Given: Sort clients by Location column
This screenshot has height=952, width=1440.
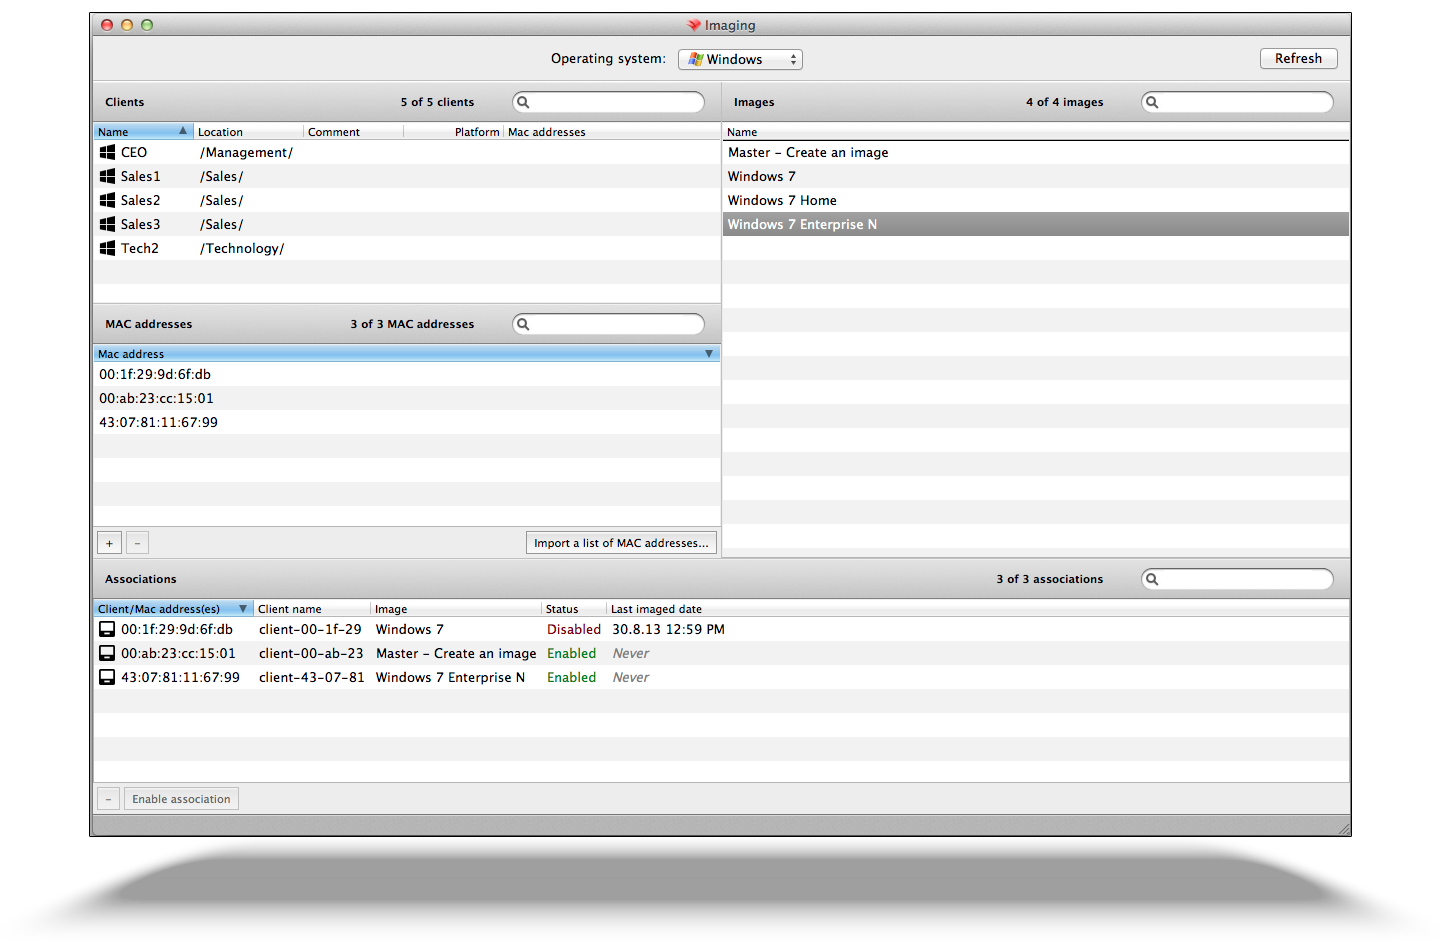Looking at the screenshot, I should pos(248,132).
